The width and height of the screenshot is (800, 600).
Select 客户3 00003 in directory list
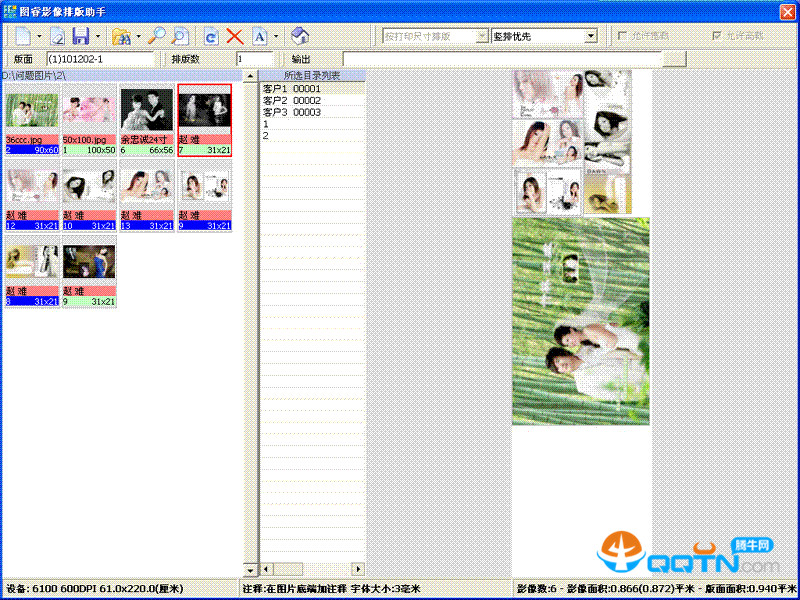point(292,112)
